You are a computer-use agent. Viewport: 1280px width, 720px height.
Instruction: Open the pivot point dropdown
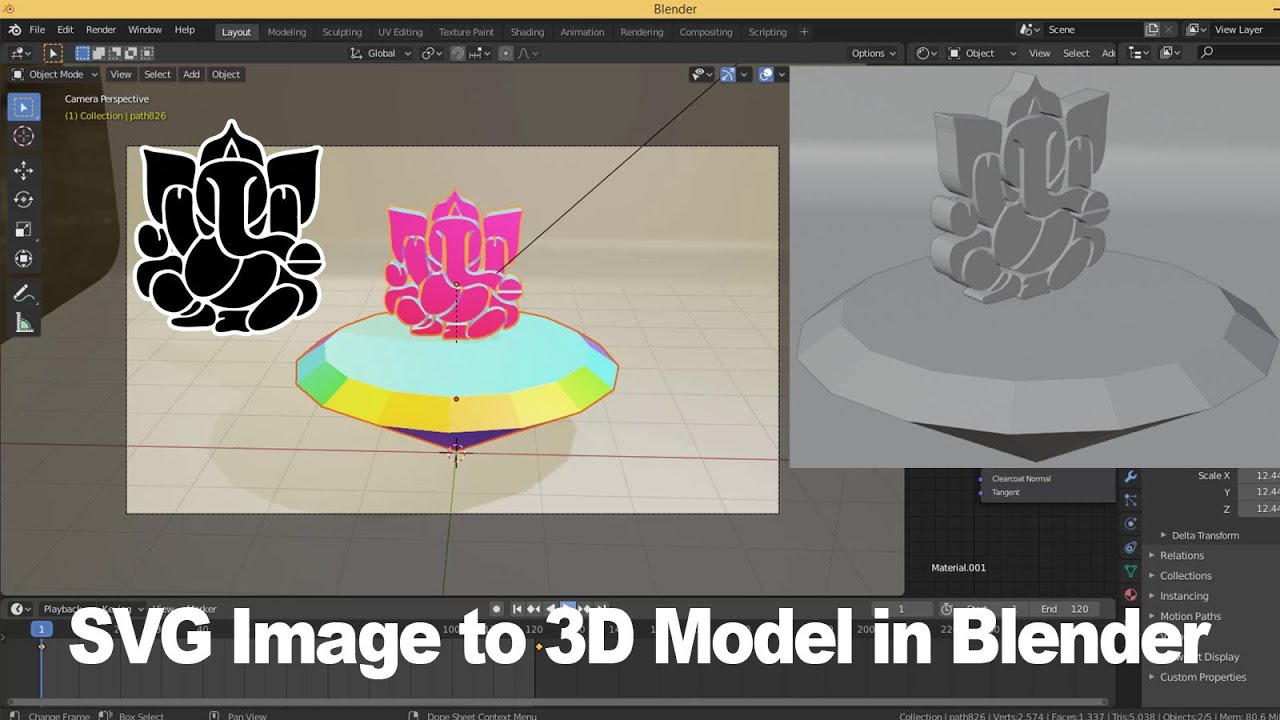(432, 53)
